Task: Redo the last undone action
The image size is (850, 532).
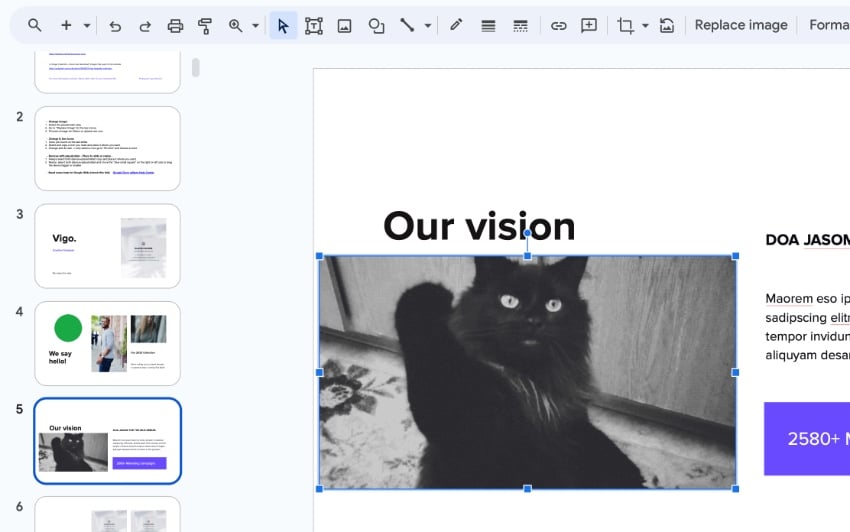Action: pyautogui.click(x=145, y=25)
